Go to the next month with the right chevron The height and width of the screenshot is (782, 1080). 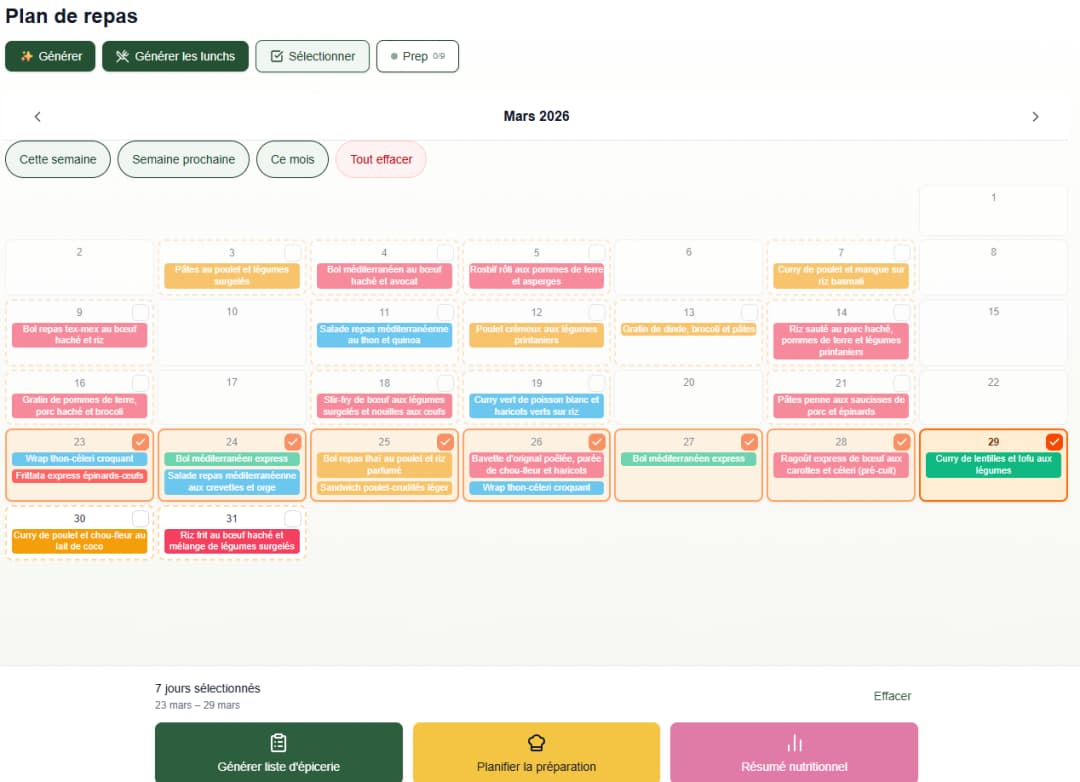click(x=1036, y=116)
